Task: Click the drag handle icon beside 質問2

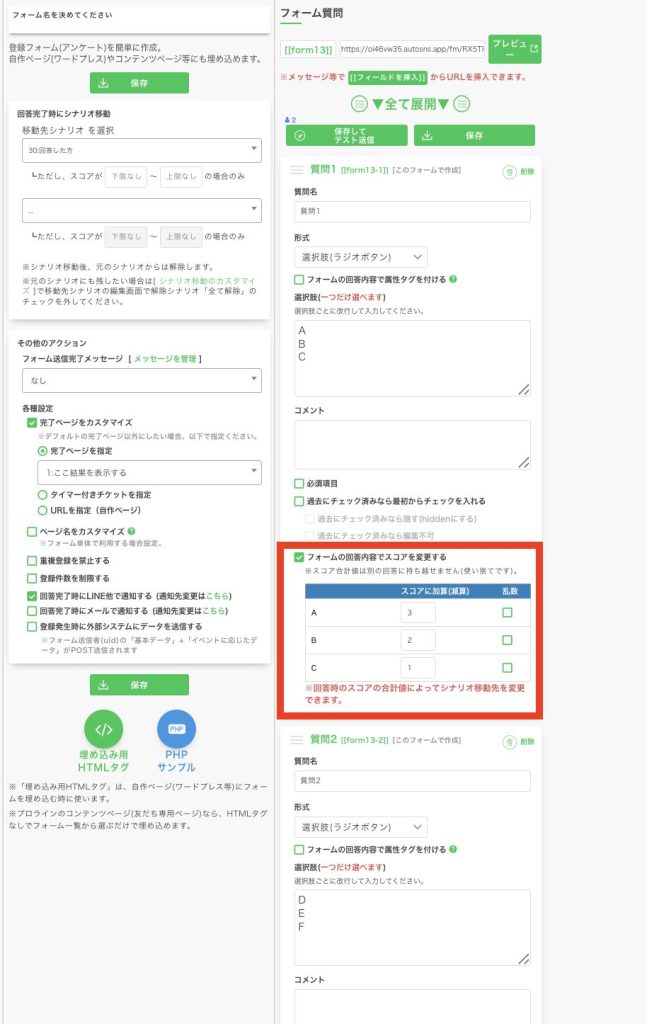Action: pos(297,740)
